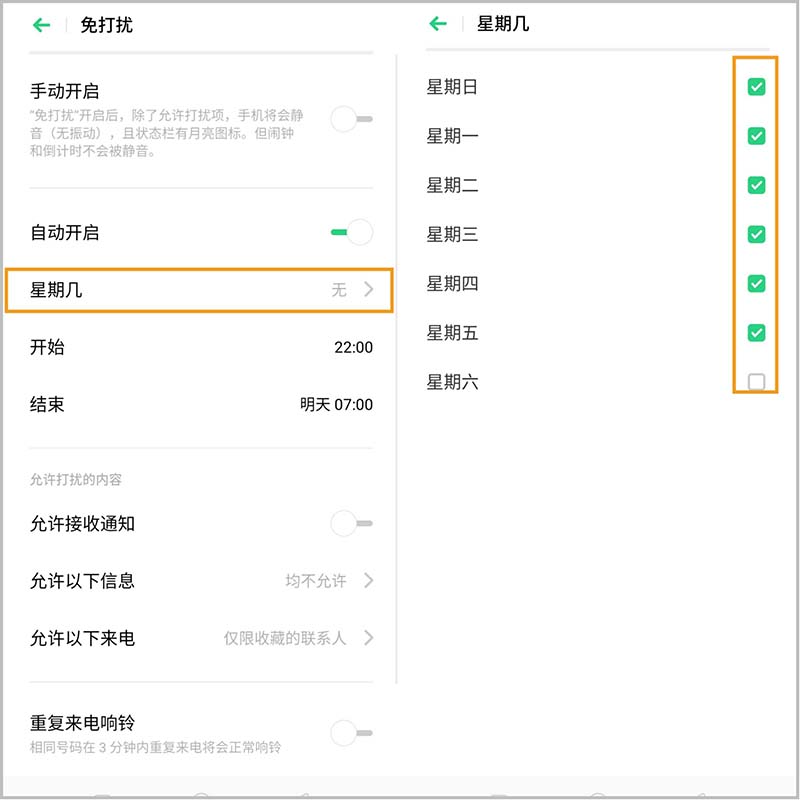Uncheck the 星期二 checkbox
The height and width of the screenshot is (800, 800).
tap(756, 185)
